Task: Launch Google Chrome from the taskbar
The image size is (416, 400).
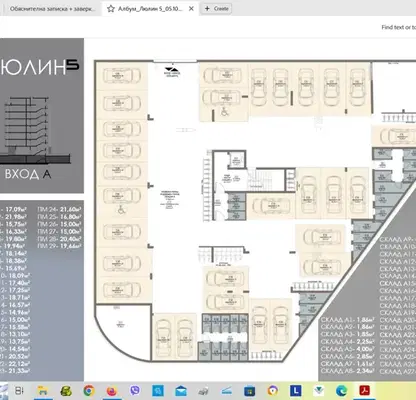Action: (x=89, y=391)
